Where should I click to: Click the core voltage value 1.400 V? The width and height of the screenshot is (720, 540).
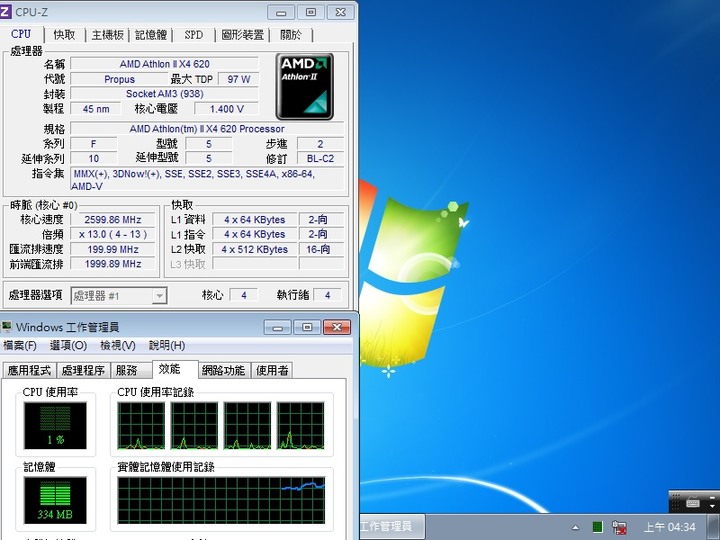[226, 109]
